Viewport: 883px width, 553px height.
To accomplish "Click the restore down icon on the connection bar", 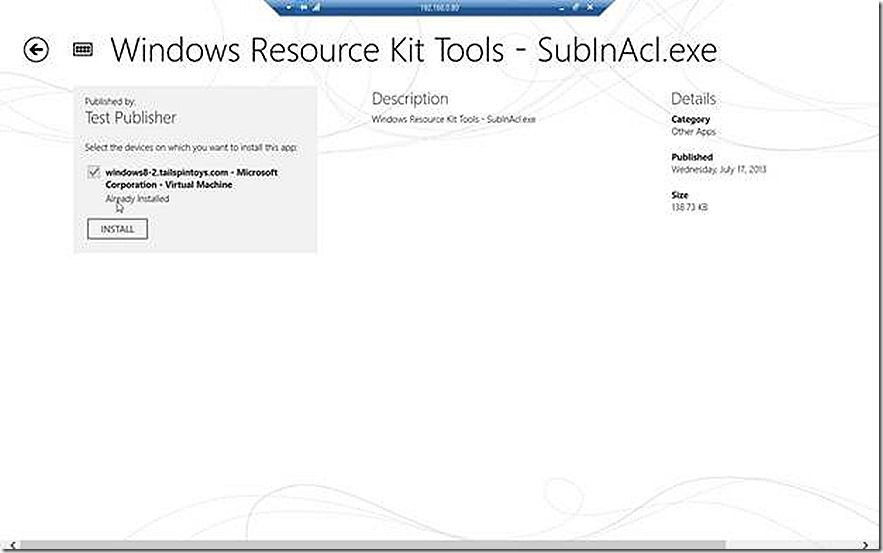I will (x=576, y=8).
